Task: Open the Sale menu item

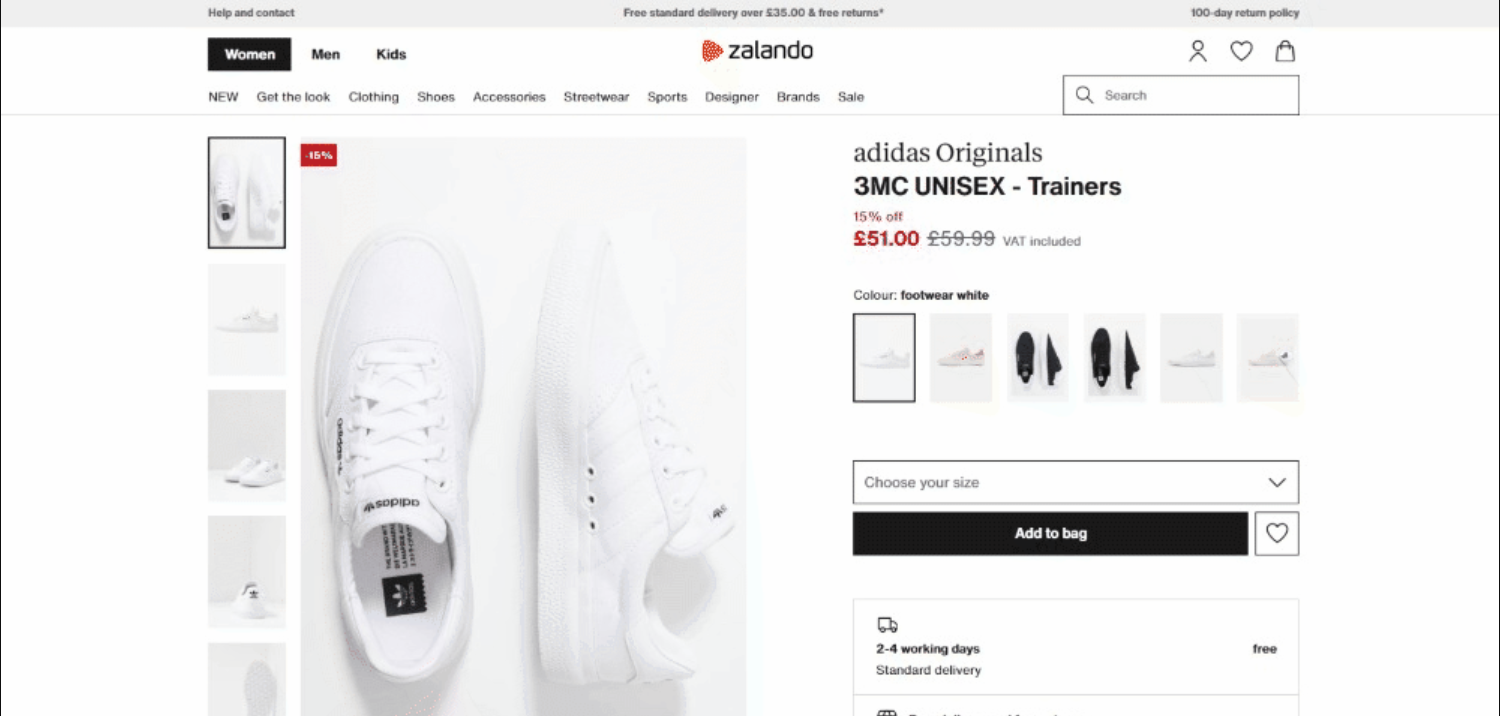Action: pos(850,97)
